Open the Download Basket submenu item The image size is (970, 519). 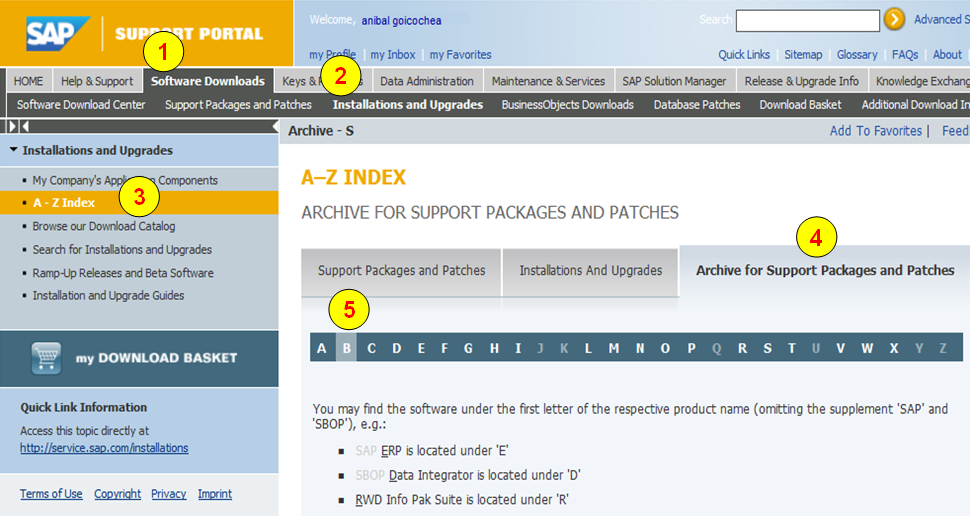[800, 105]
